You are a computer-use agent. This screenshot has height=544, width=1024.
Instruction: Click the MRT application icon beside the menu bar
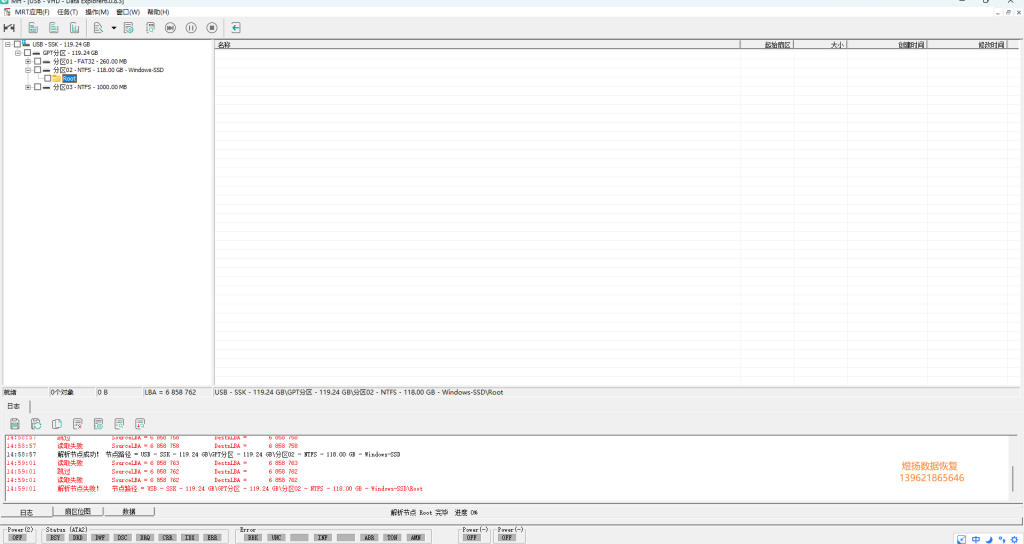coord(7,12)
